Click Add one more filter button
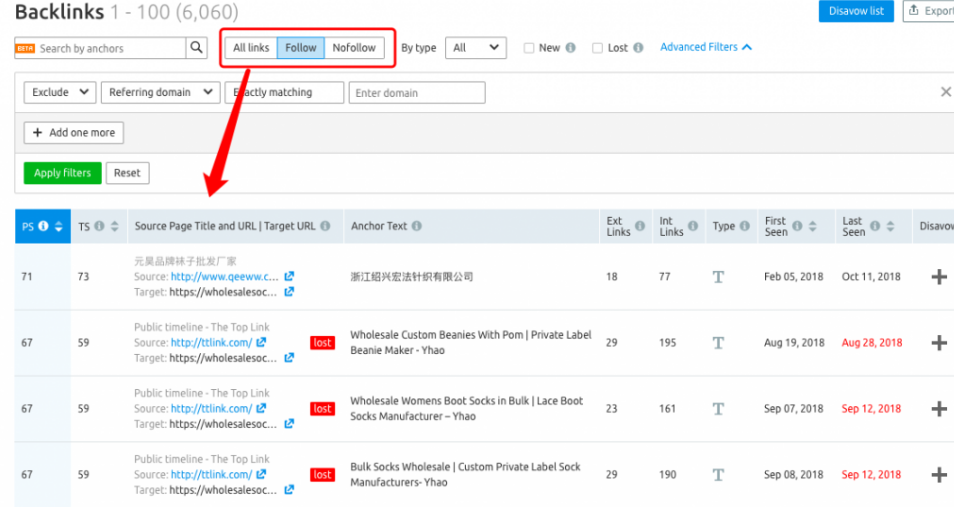The image size is (954, 507). (74, 133)
